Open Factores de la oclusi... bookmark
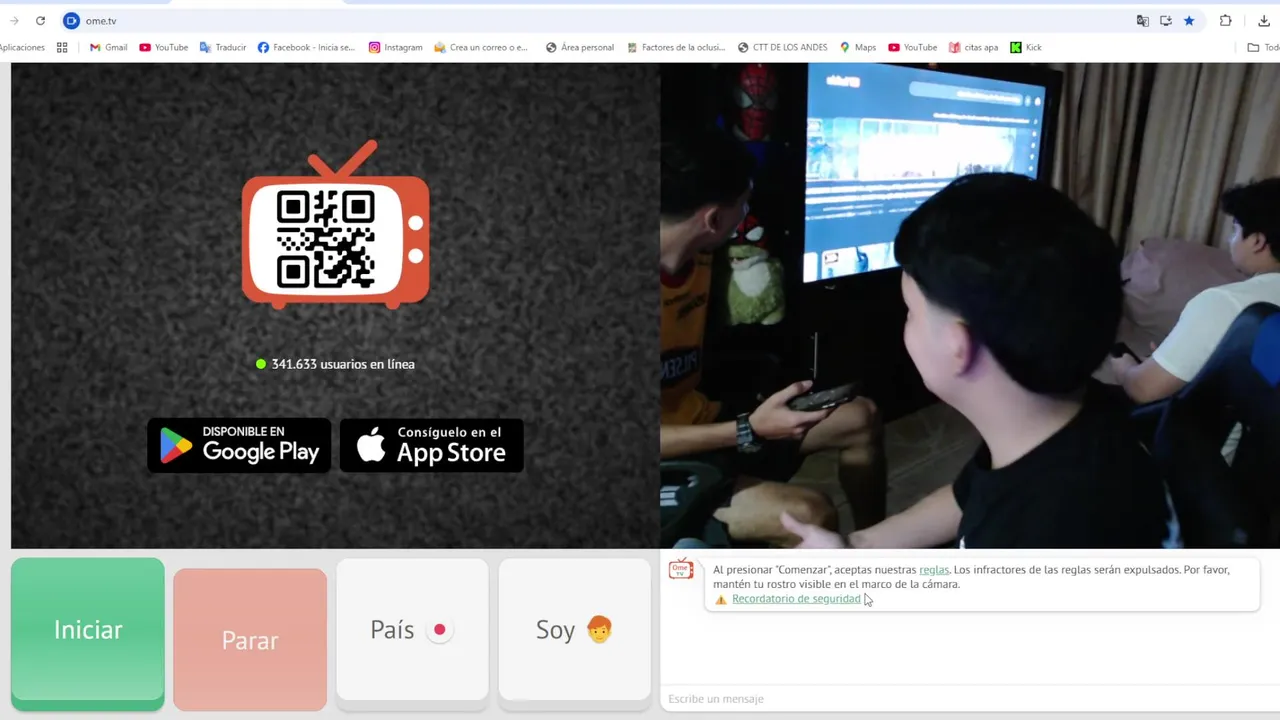The width and height of the screenshot is (1280, 720). [676, 47]
